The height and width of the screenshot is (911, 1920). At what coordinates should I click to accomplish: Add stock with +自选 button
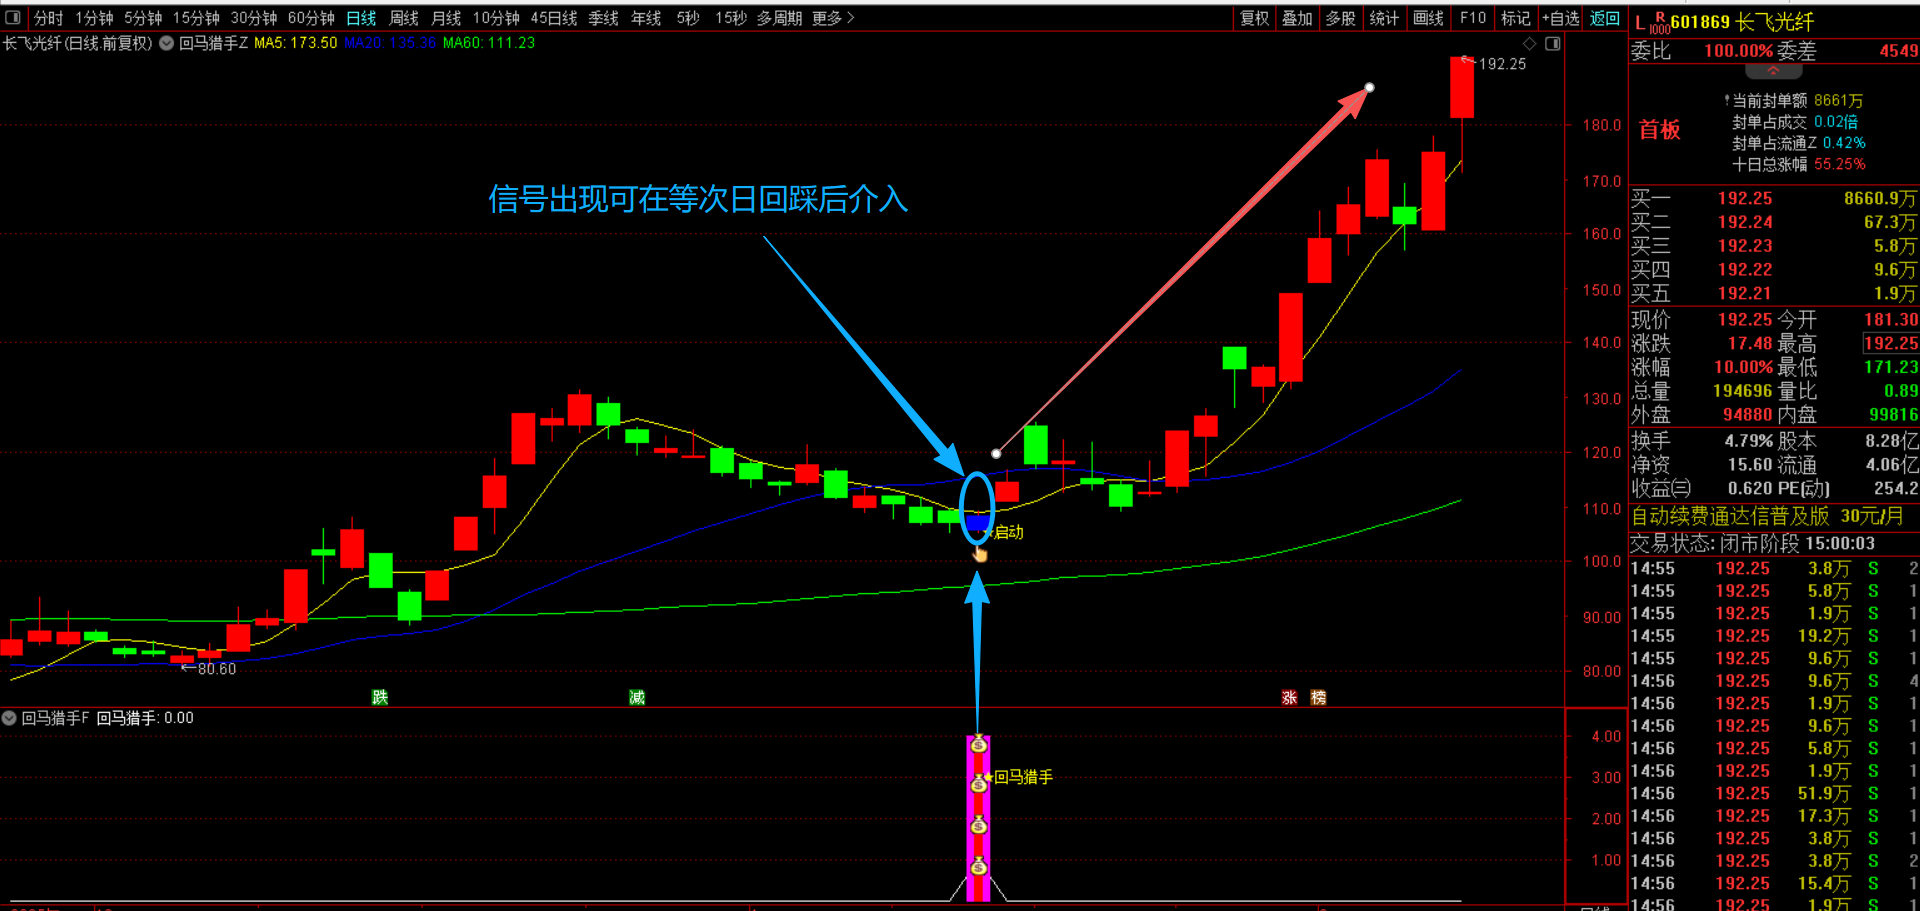pos(1561,18)
